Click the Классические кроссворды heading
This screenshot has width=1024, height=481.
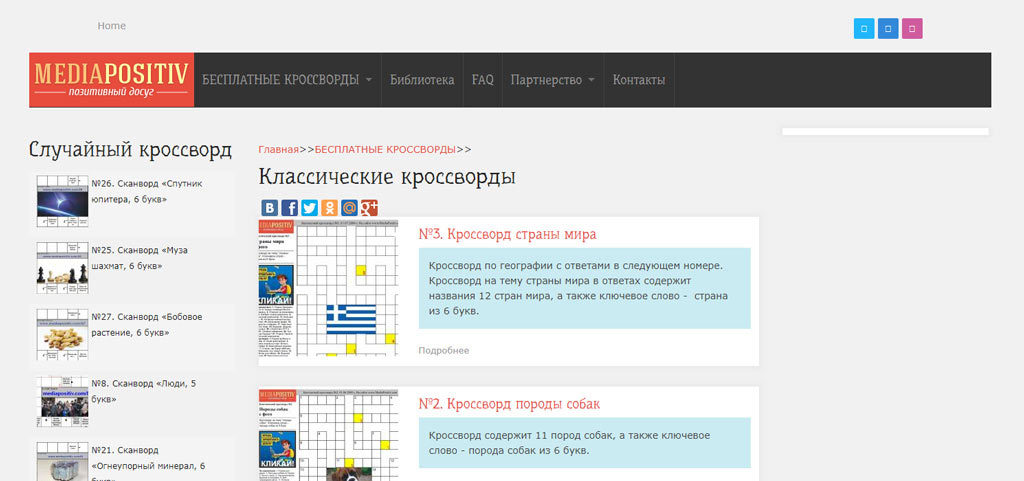tap(387, 177)
